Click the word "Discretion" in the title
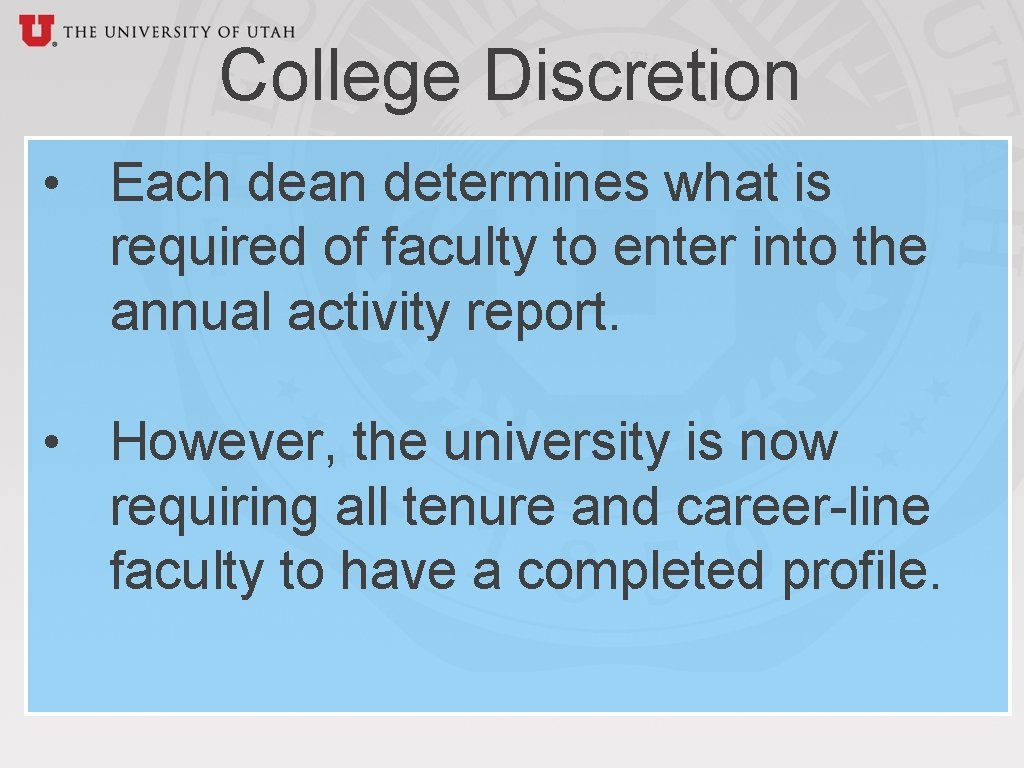 [x=642, y=77]
